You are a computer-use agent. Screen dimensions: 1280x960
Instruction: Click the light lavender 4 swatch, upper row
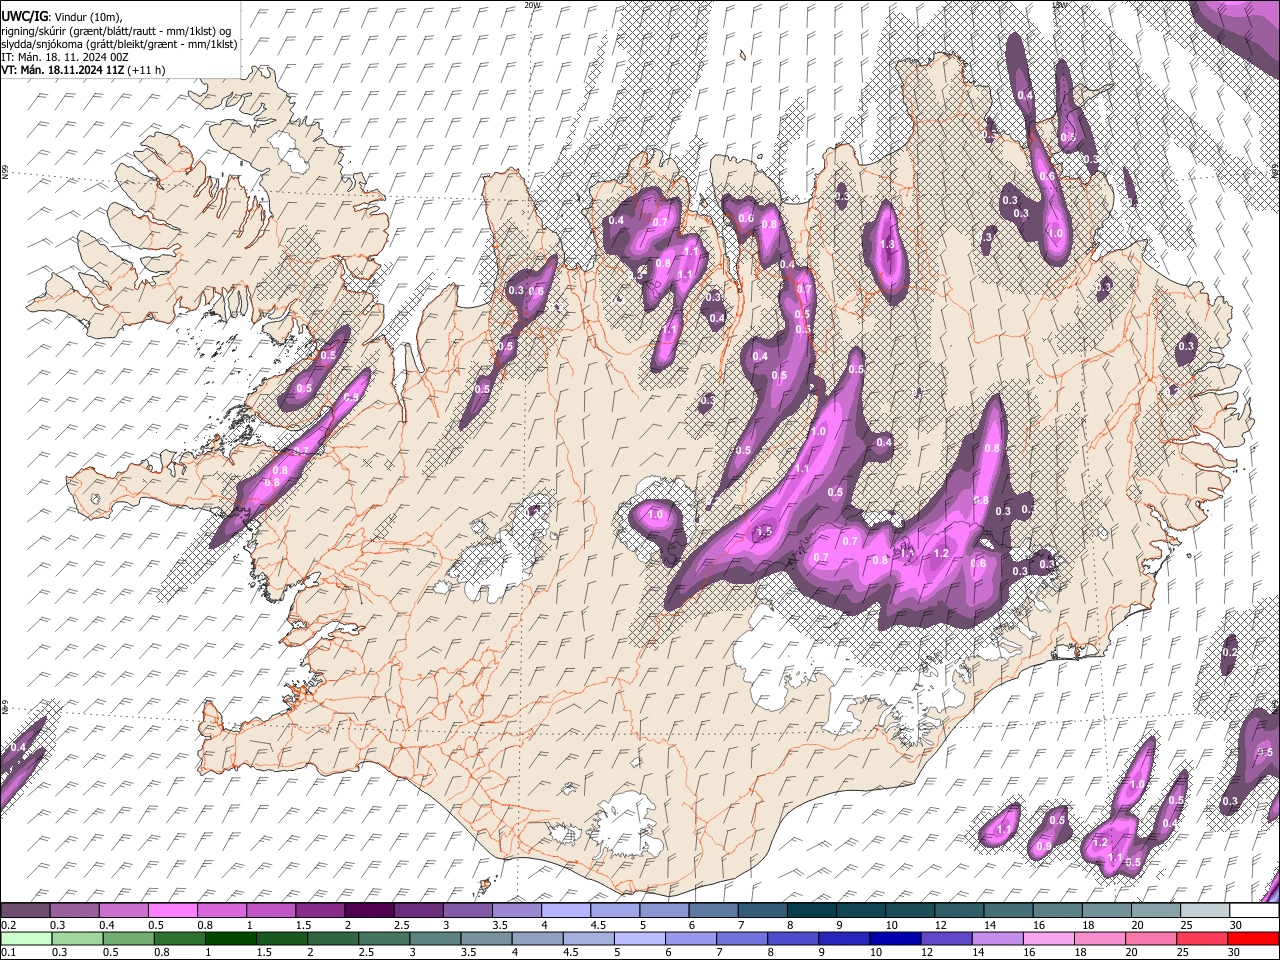click(x=564, y=911)
